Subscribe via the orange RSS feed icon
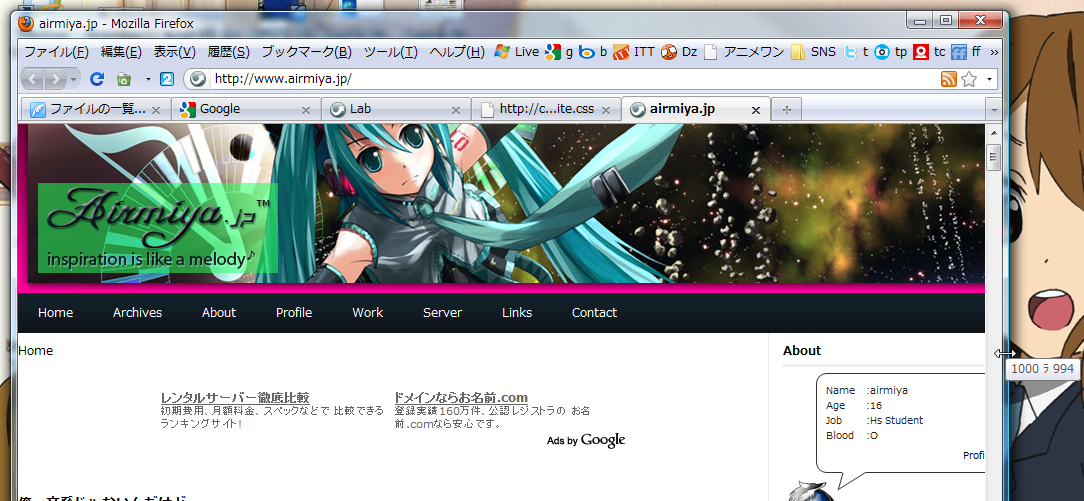1084x501 pixels. coord(948,79)
